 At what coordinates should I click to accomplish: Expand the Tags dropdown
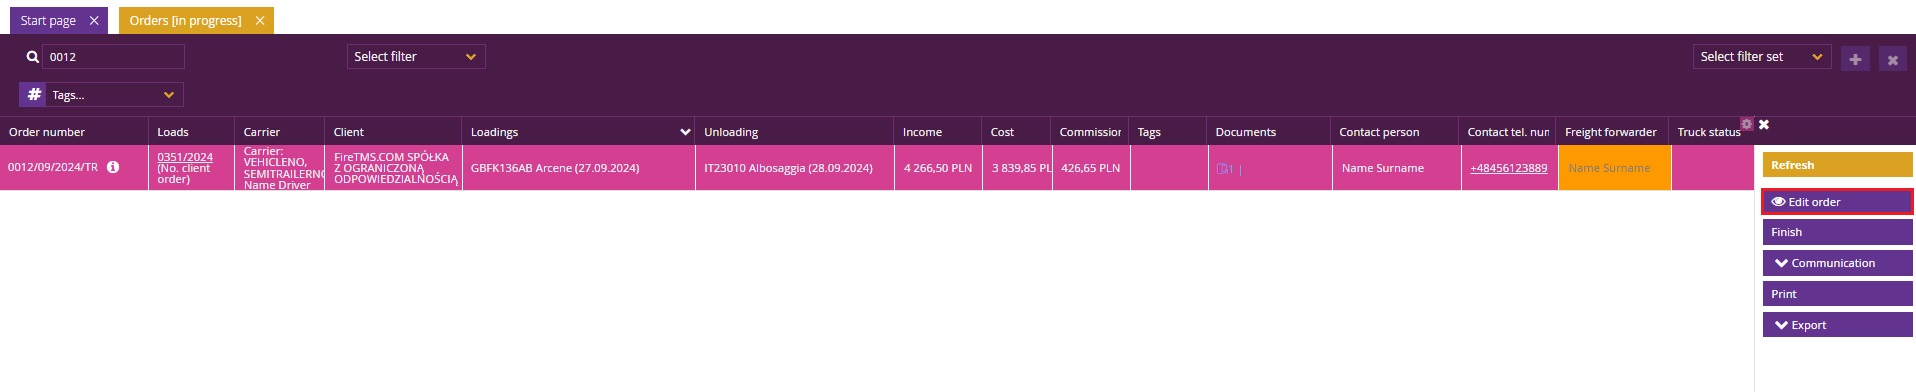(x=115, y=94)
